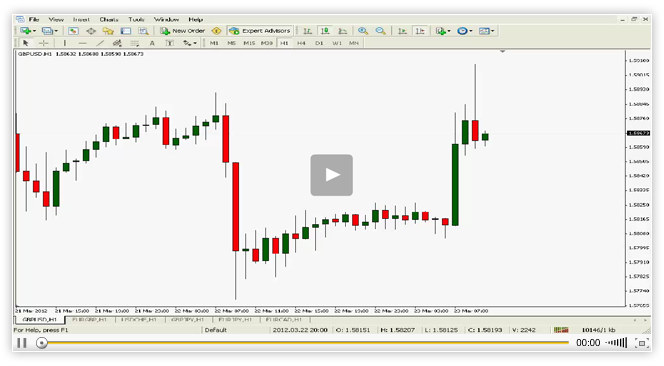The height and width of the screenshot is (366, 664).
Task: Expand the Periods clock dropdown arrow
Action: (471, 31)
